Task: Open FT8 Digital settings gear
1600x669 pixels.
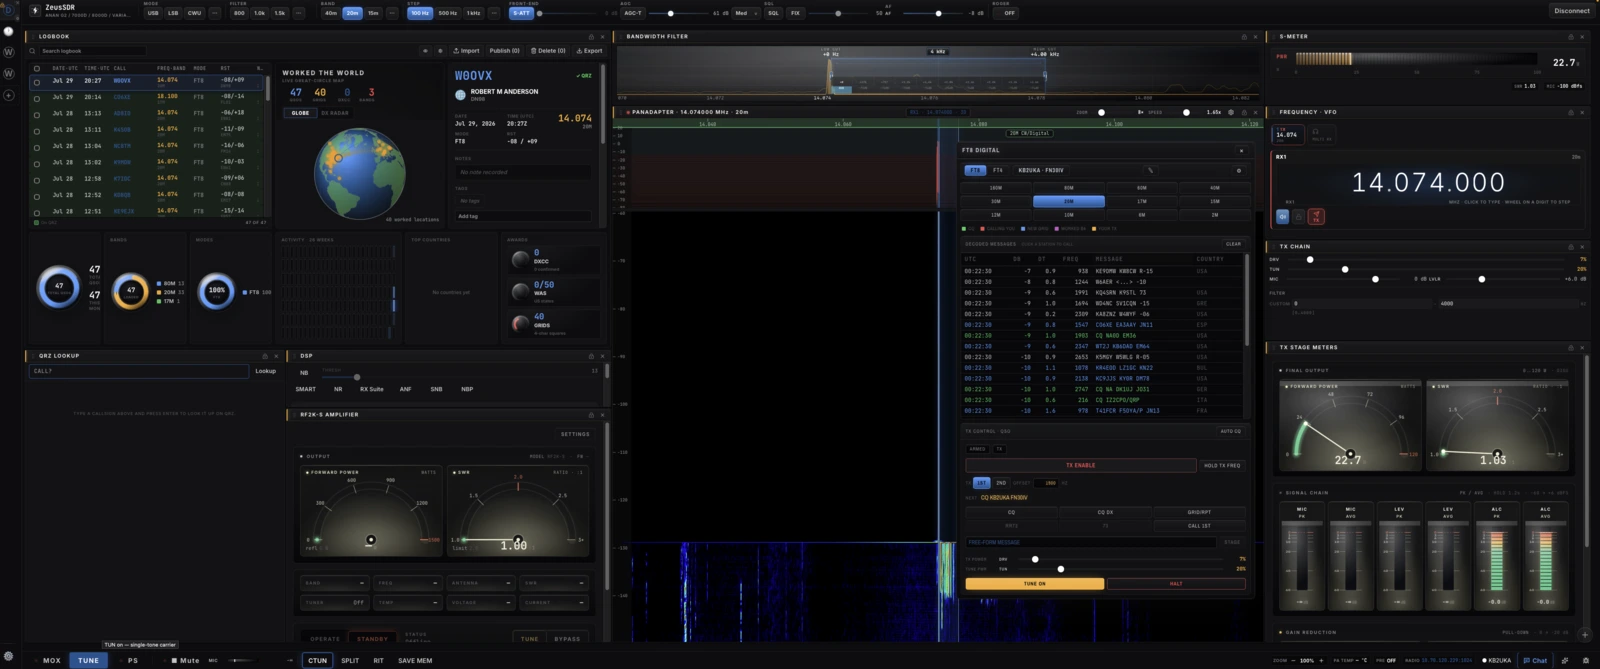Action: [1238, 170]
